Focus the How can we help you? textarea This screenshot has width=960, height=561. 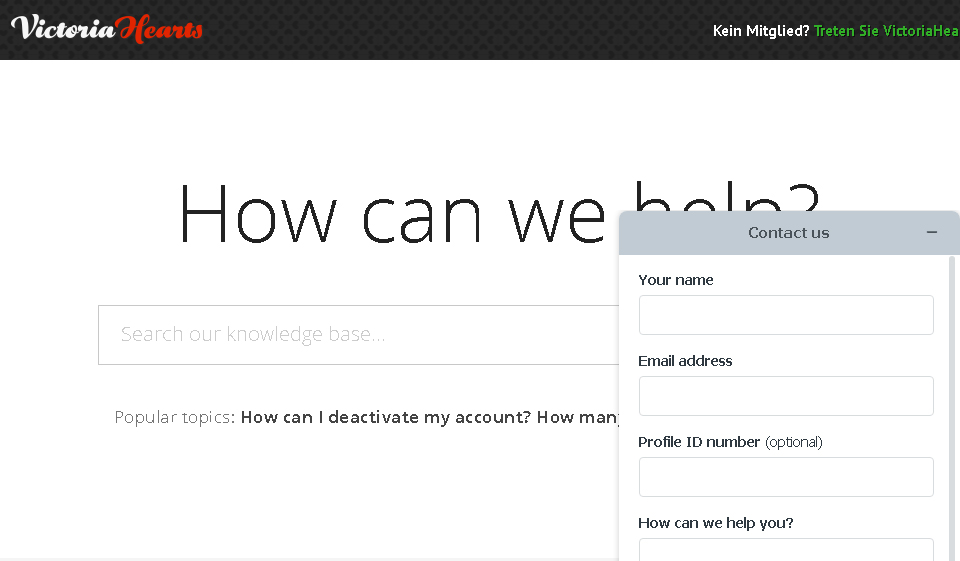coord(786,550)
